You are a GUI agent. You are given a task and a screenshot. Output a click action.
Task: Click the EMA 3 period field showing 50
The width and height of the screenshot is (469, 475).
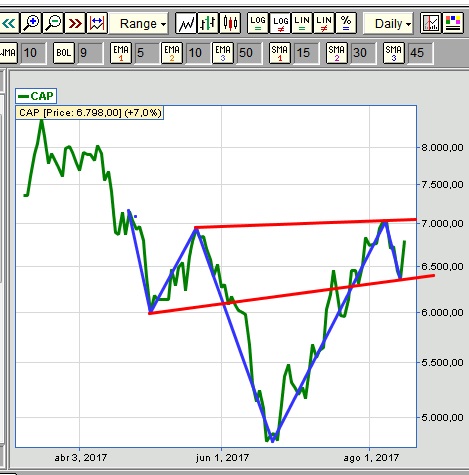pos(250,53)
